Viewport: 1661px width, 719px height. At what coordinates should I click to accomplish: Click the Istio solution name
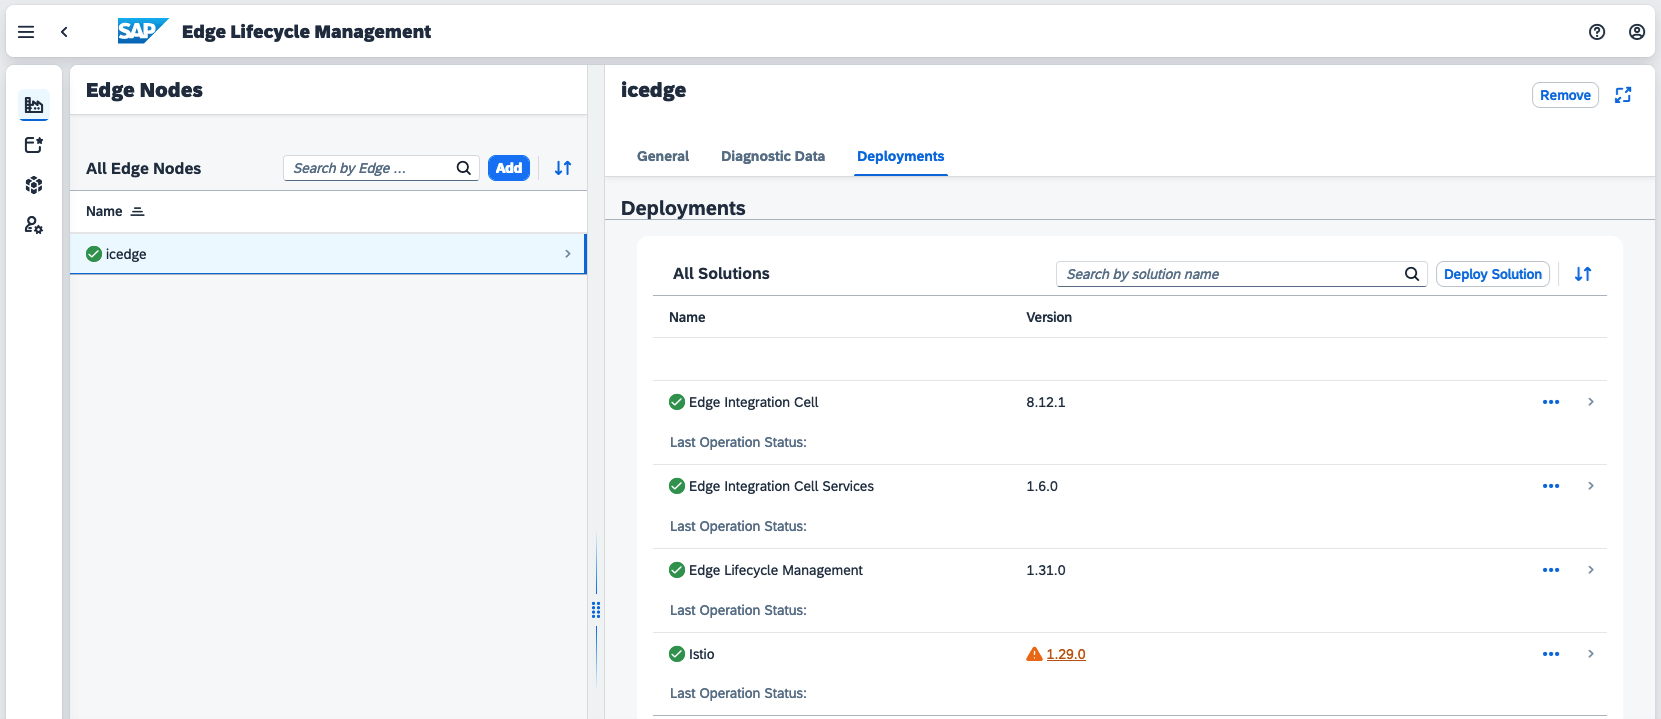(701, 654)
